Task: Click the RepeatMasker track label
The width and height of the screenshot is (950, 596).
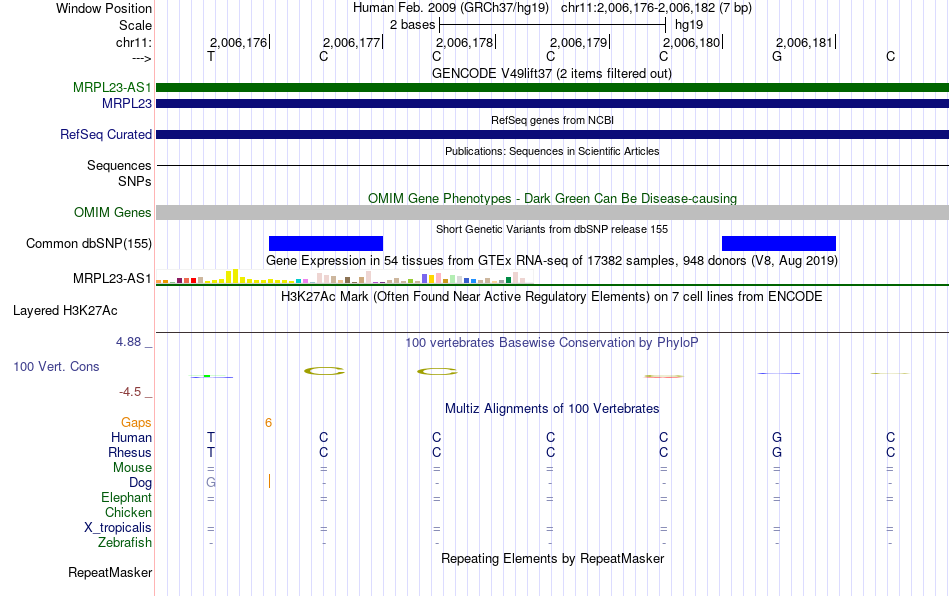Action: coord(110,572)
